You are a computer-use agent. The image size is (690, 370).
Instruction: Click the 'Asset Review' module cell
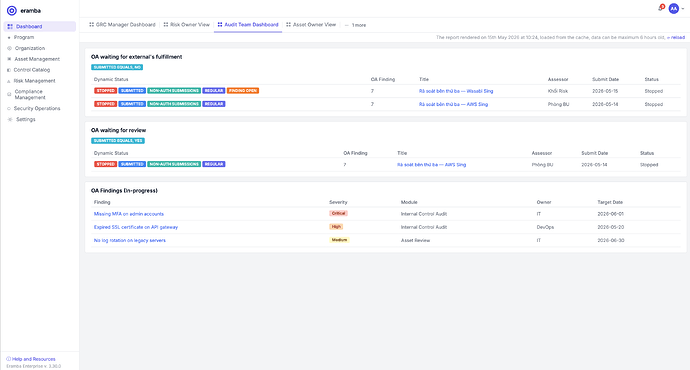coord(415,240)
